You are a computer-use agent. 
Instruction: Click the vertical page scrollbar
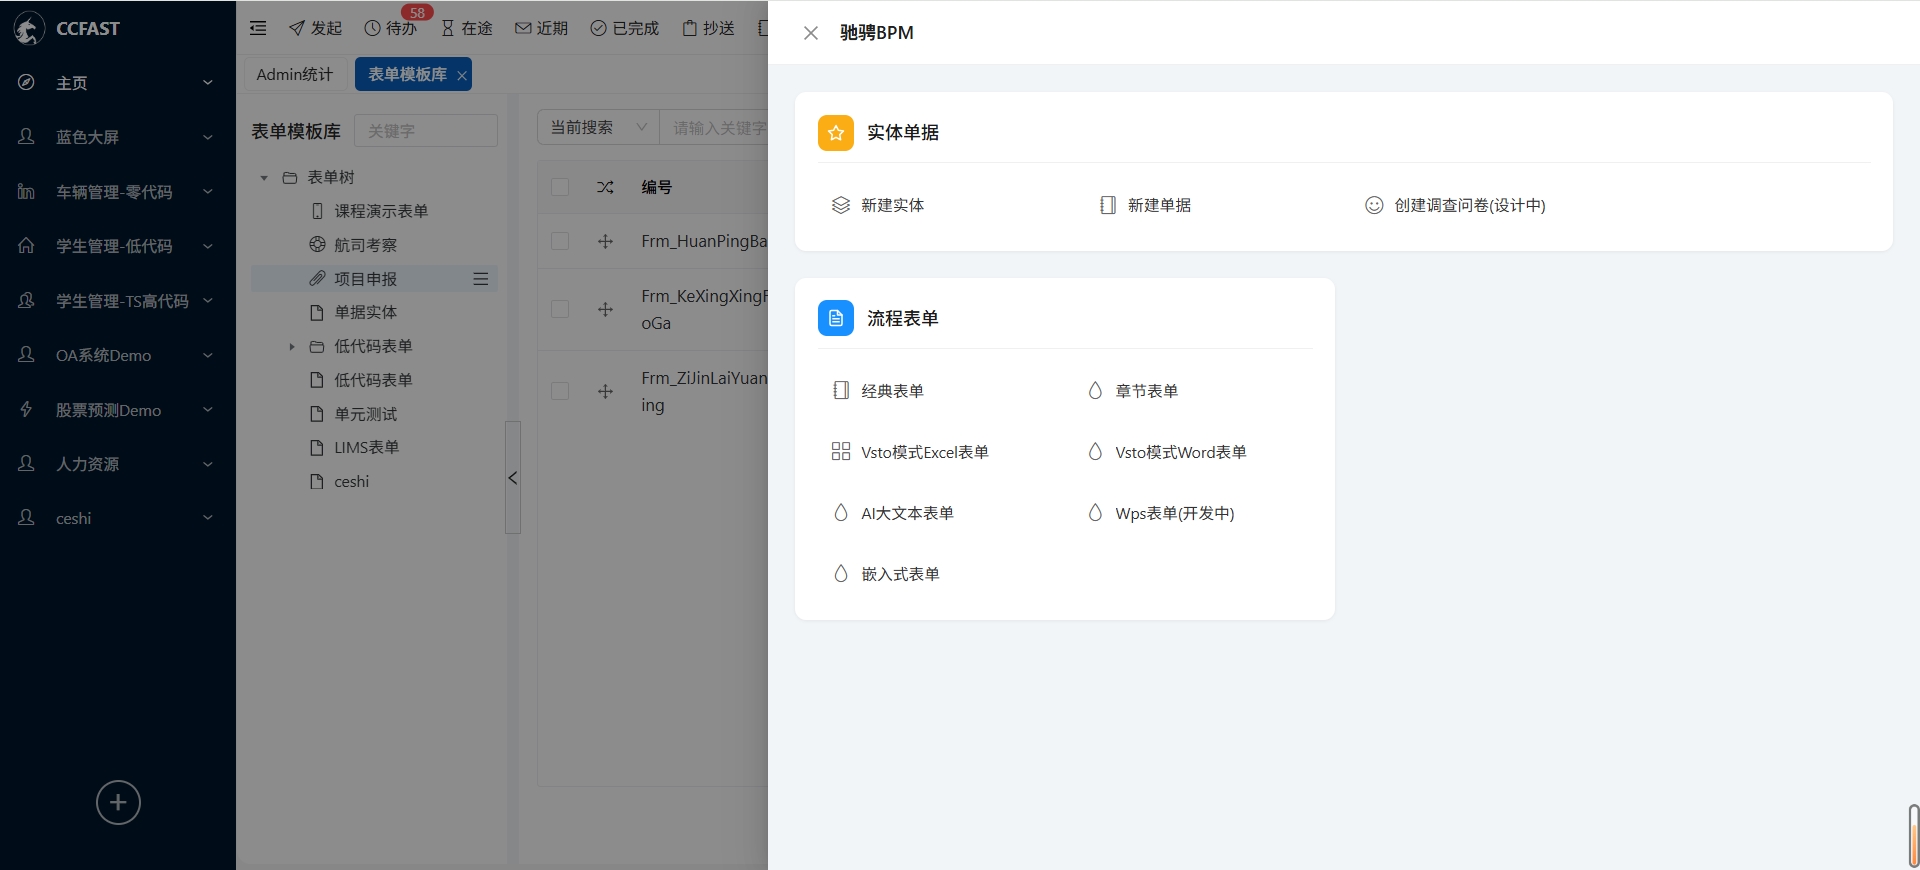(x=1913, y=835)
